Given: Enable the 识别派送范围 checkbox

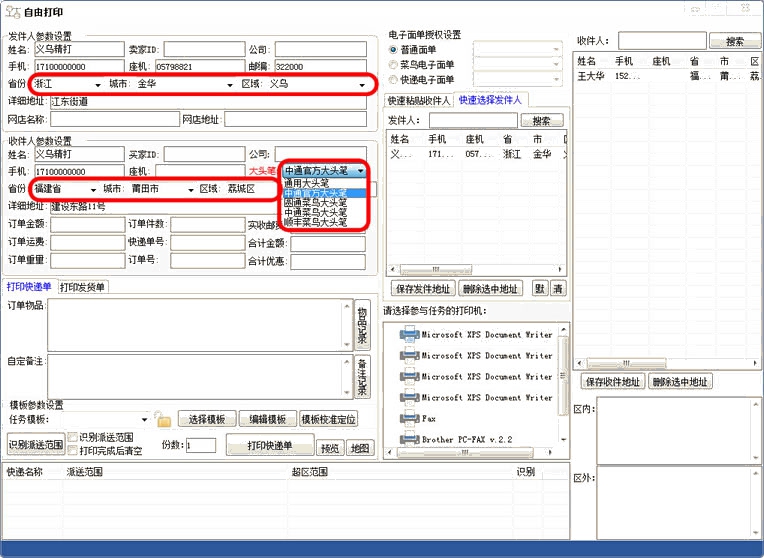Looking at the screenshot, I should pos(72,437).
